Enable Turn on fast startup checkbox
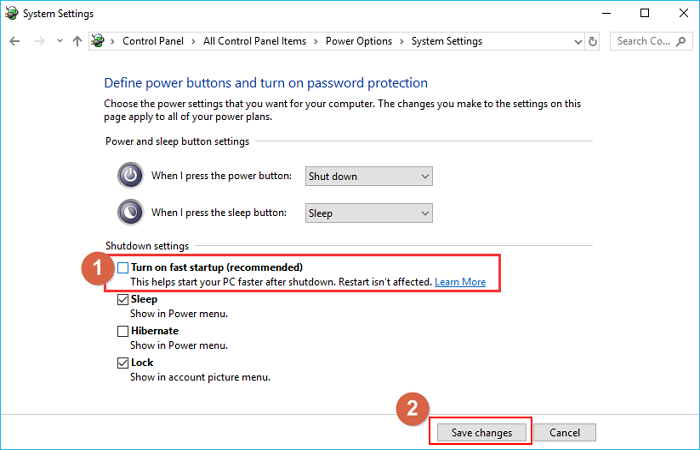Viewport: 700px width, 450px height. pyautogui.click(x=123, y=268)
